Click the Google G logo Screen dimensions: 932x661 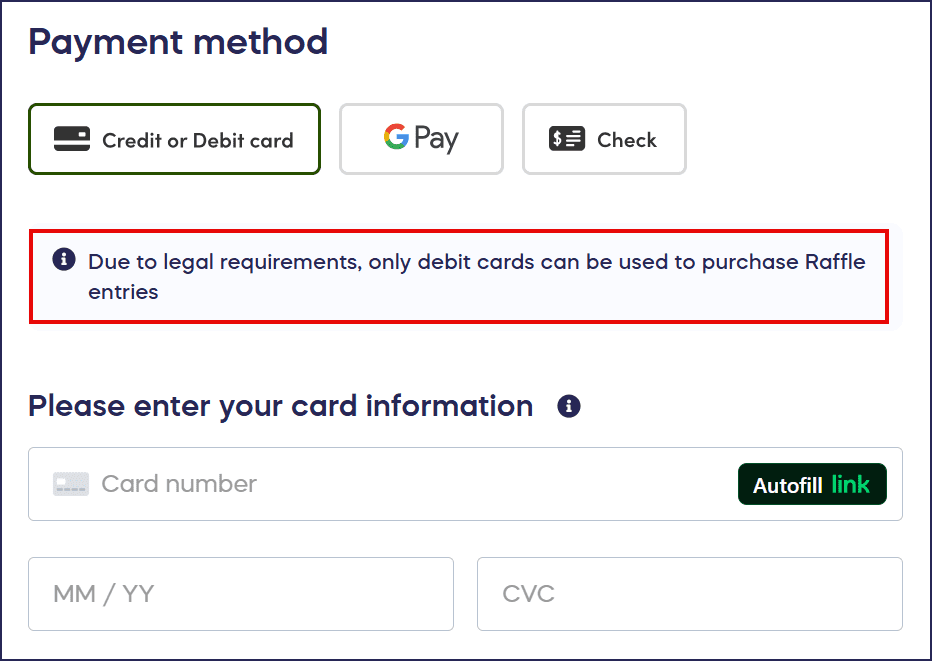click(396, 138)
